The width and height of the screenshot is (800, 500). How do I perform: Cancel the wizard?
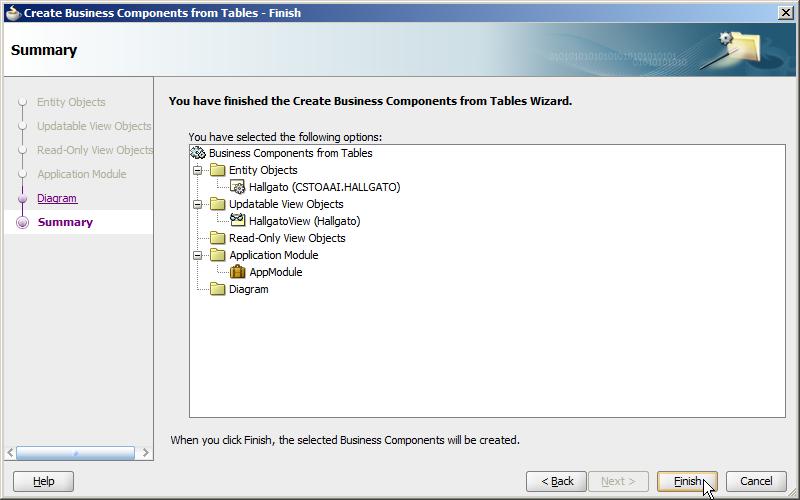[756, 481]
